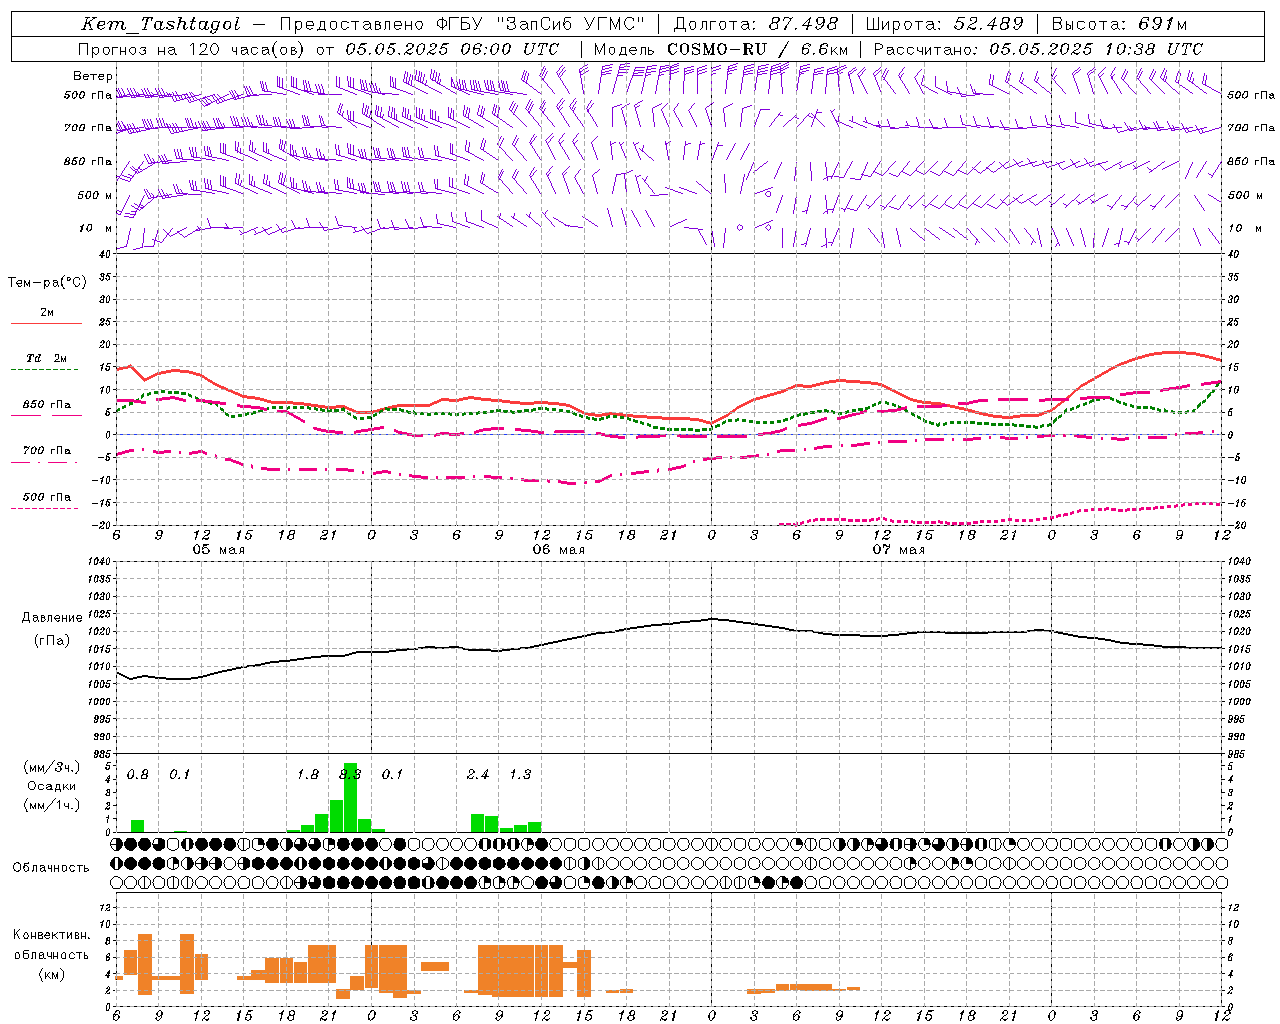Click the 'Td 2м' legend label
Image resolution: width=1280 pixels, height=1024 pixels.
[47, 358]
